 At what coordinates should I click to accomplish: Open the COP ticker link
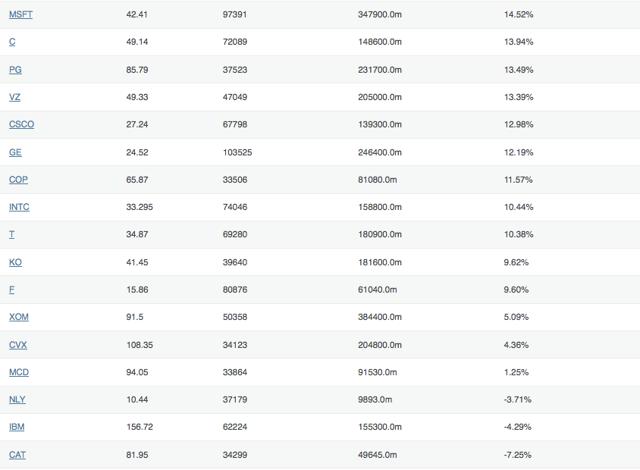pyautogui.click(x=18, y=180)
